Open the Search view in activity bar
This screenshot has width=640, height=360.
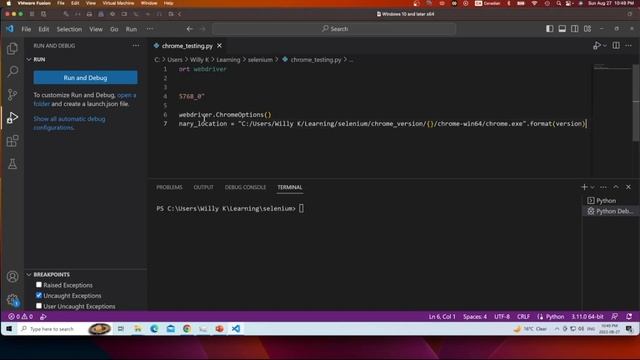pyautogui.click(x=12, y=71)
